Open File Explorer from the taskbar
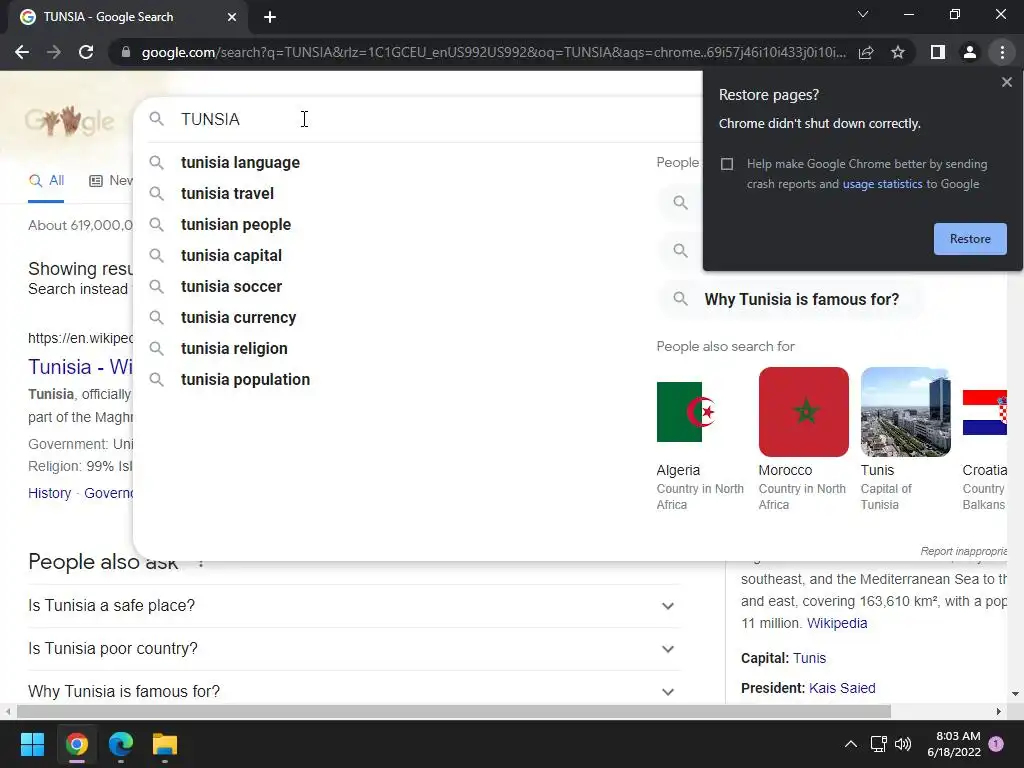Screen dimensions: 1024x768 point(165,744)
